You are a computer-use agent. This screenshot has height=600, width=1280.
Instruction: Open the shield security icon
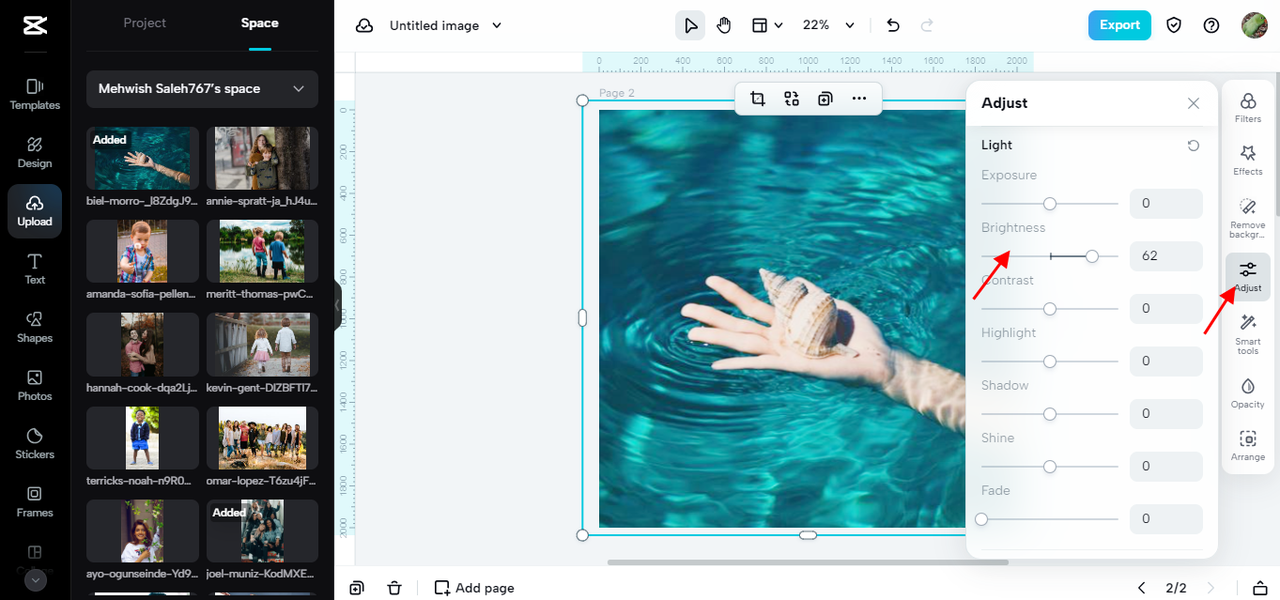(1175, 25)
